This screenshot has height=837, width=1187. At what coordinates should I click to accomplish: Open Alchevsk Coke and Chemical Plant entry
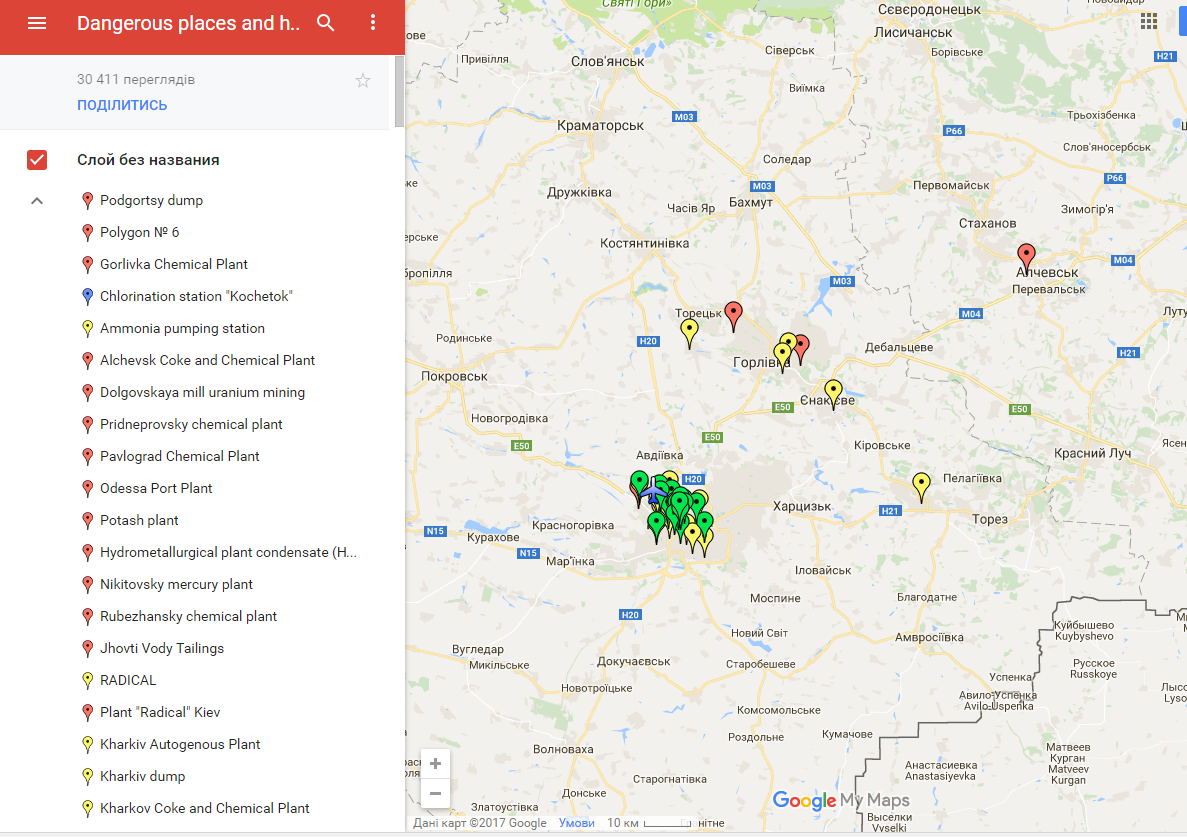(x=207, y=360)
